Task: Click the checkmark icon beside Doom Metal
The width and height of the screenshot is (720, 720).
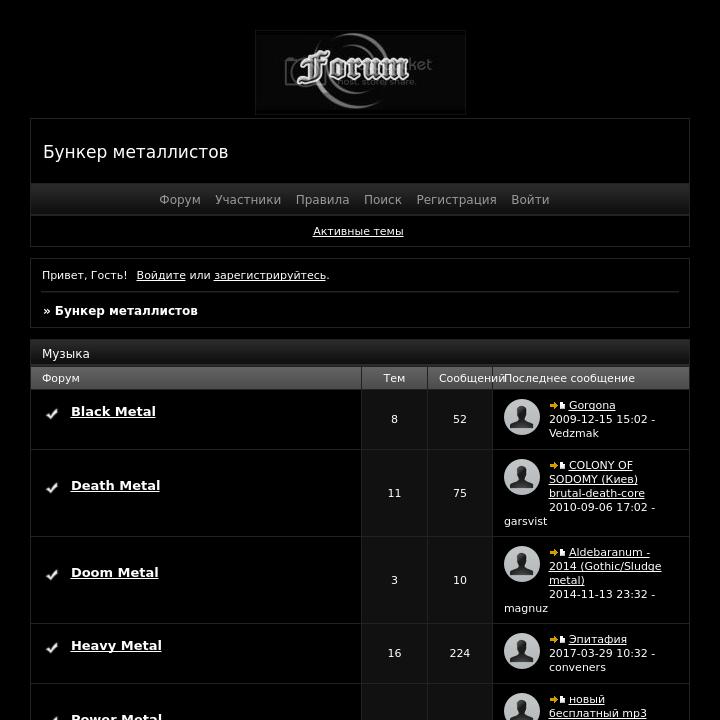Action: pos(52,574)
